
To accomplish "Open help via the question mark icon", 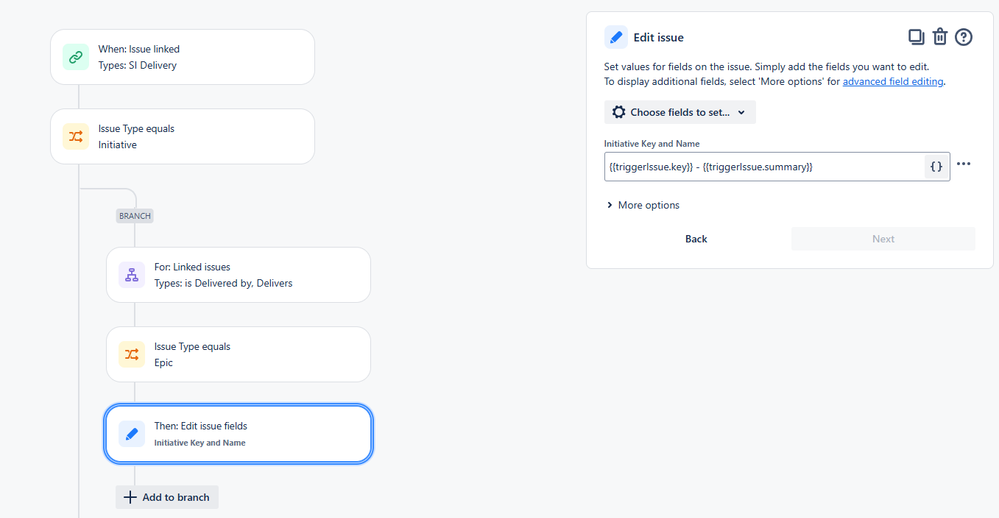I will (x=963, y=37).
